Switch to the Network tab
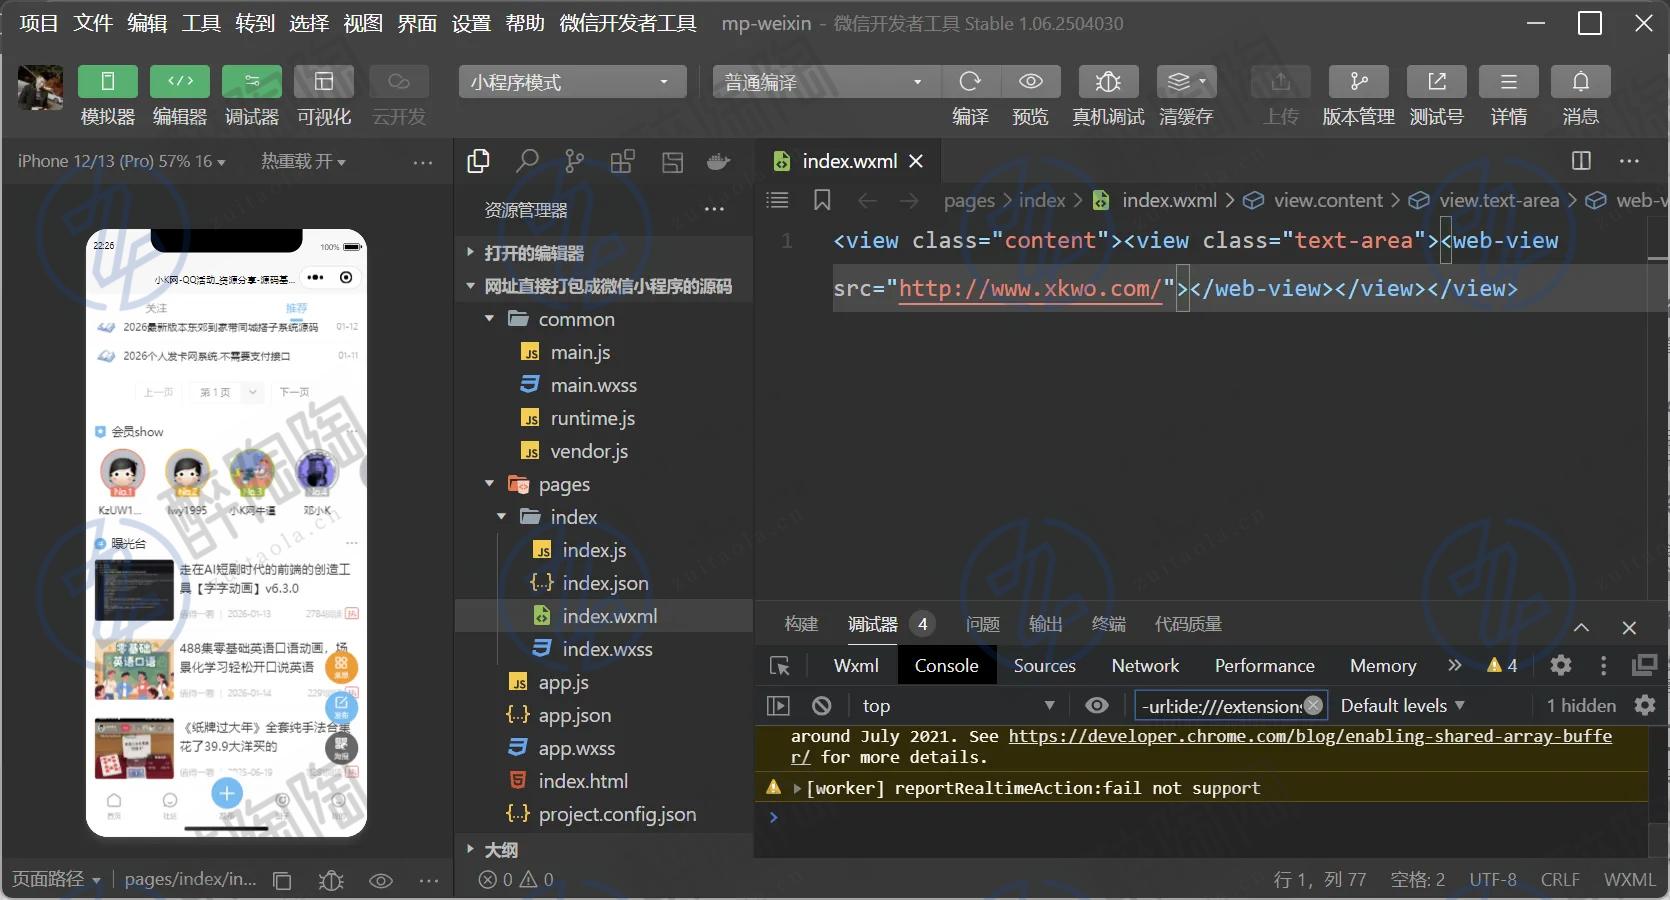1670x900 pixels. (x=1145, y=666)
